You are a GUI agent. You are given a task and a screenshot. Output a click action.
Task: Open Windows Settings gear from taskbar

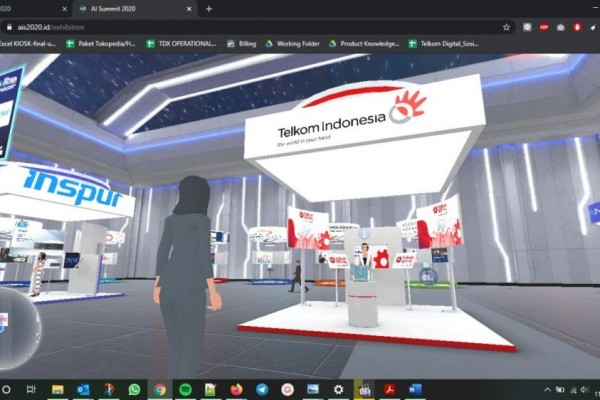pos(338,390)
